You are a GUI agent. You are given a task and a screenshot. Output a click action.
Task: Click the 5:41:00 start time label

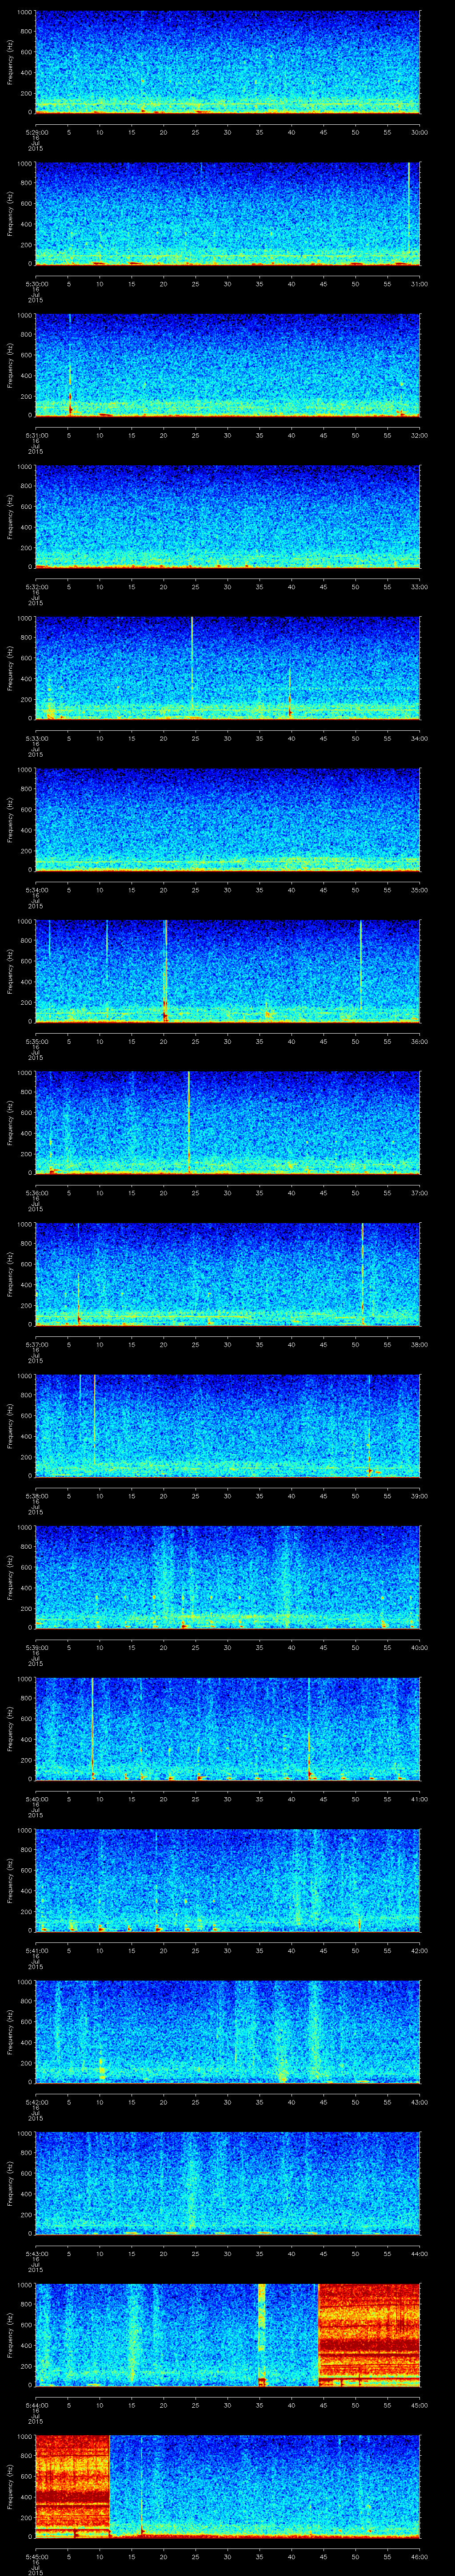click(x=36, y=1950)
